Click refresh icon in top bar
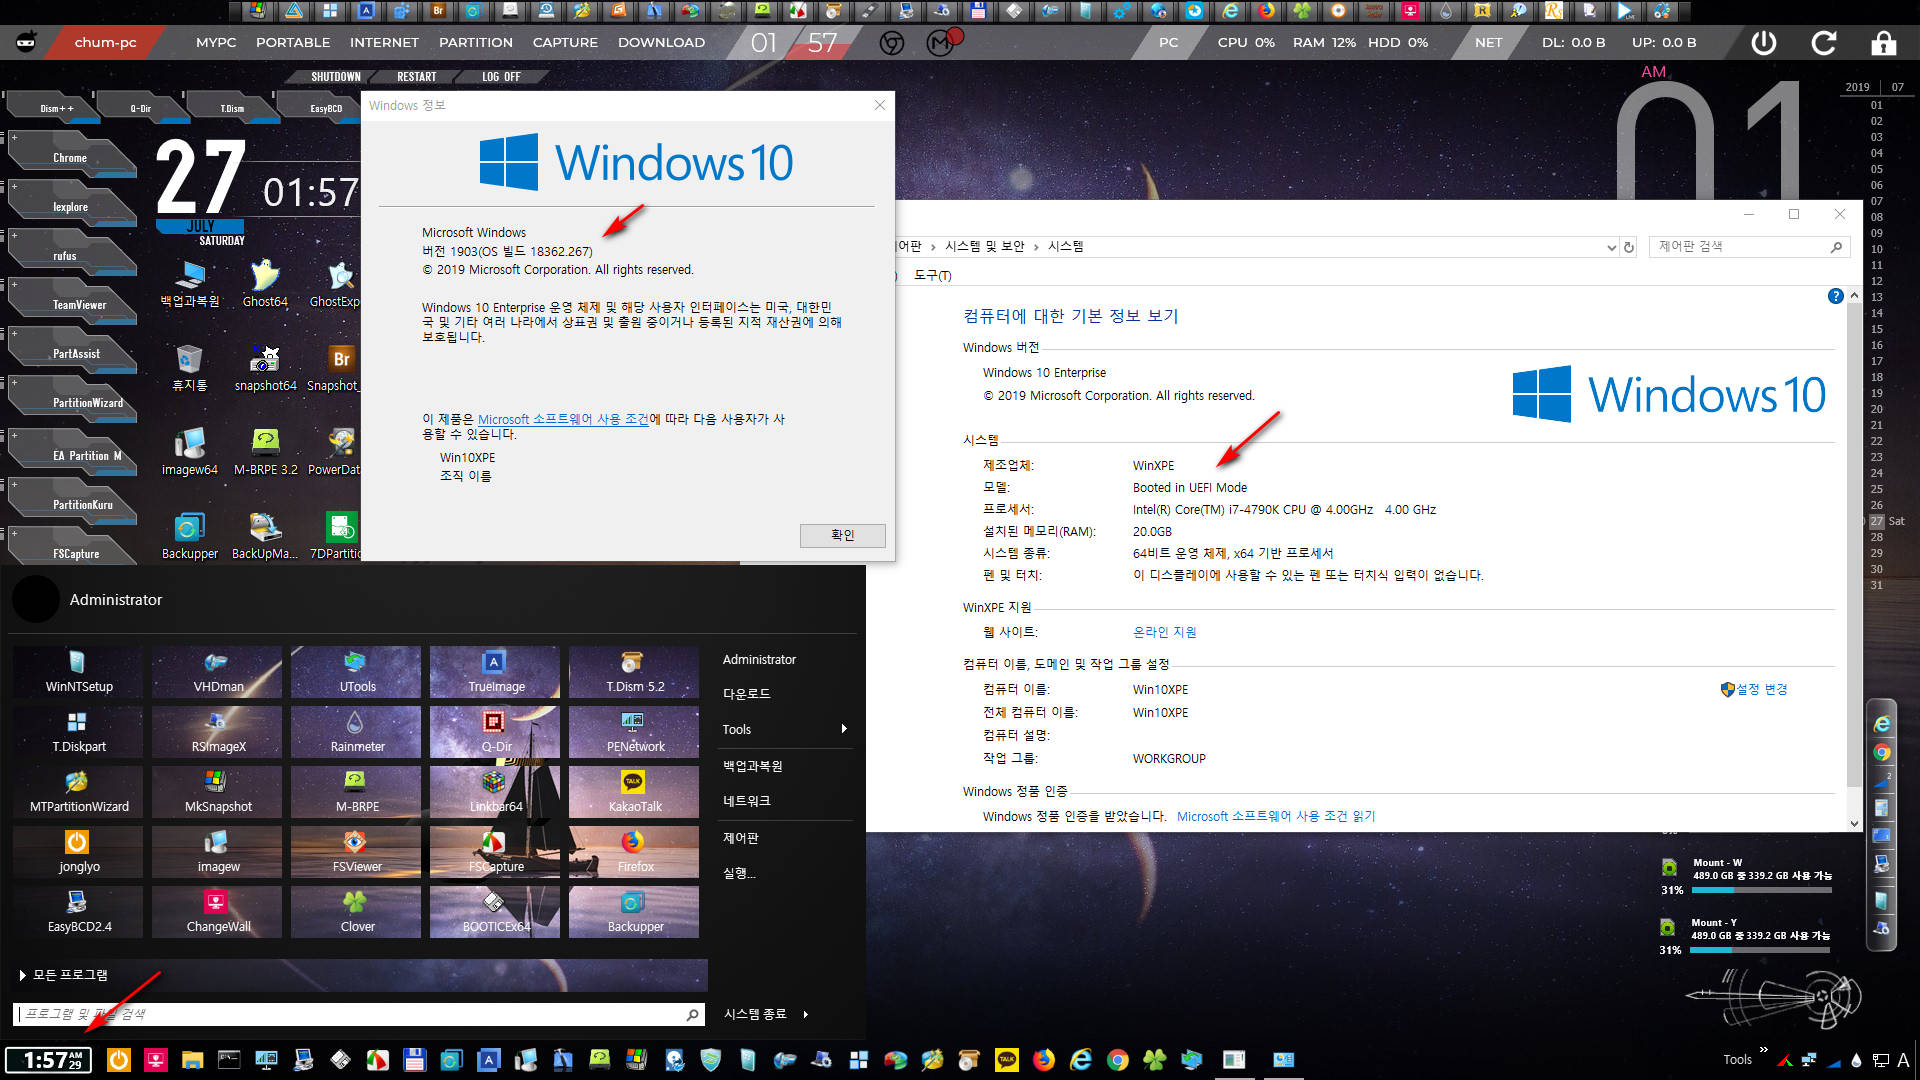The width and height of the screenshot is (1920, 1080). point(1824,43)
